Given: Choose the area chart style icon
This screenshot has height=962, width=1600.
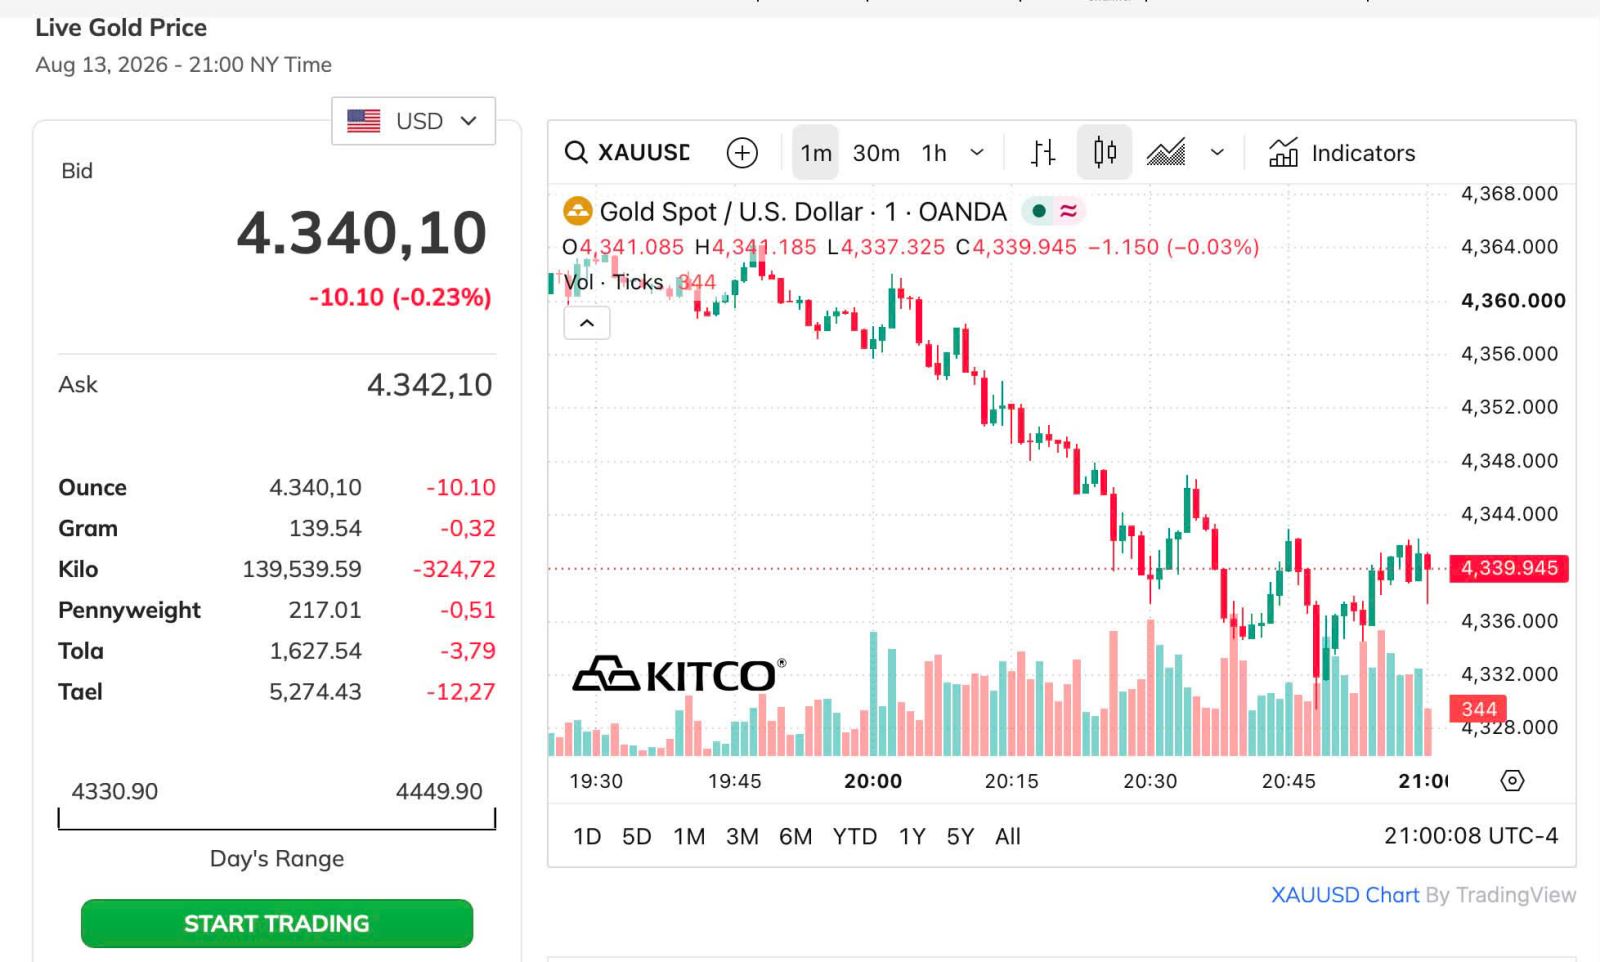Looking at the screenshot, I should tap(1166, 153).
